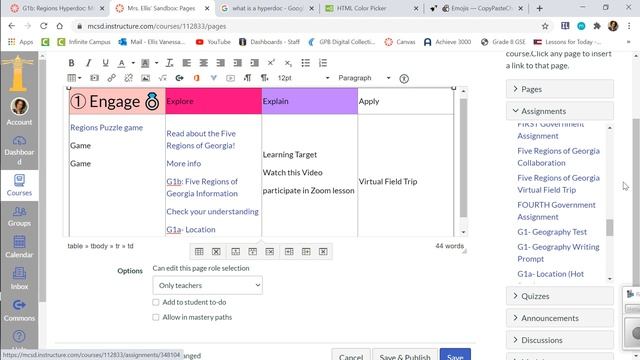
Task: Center align text
Action: 203,63
